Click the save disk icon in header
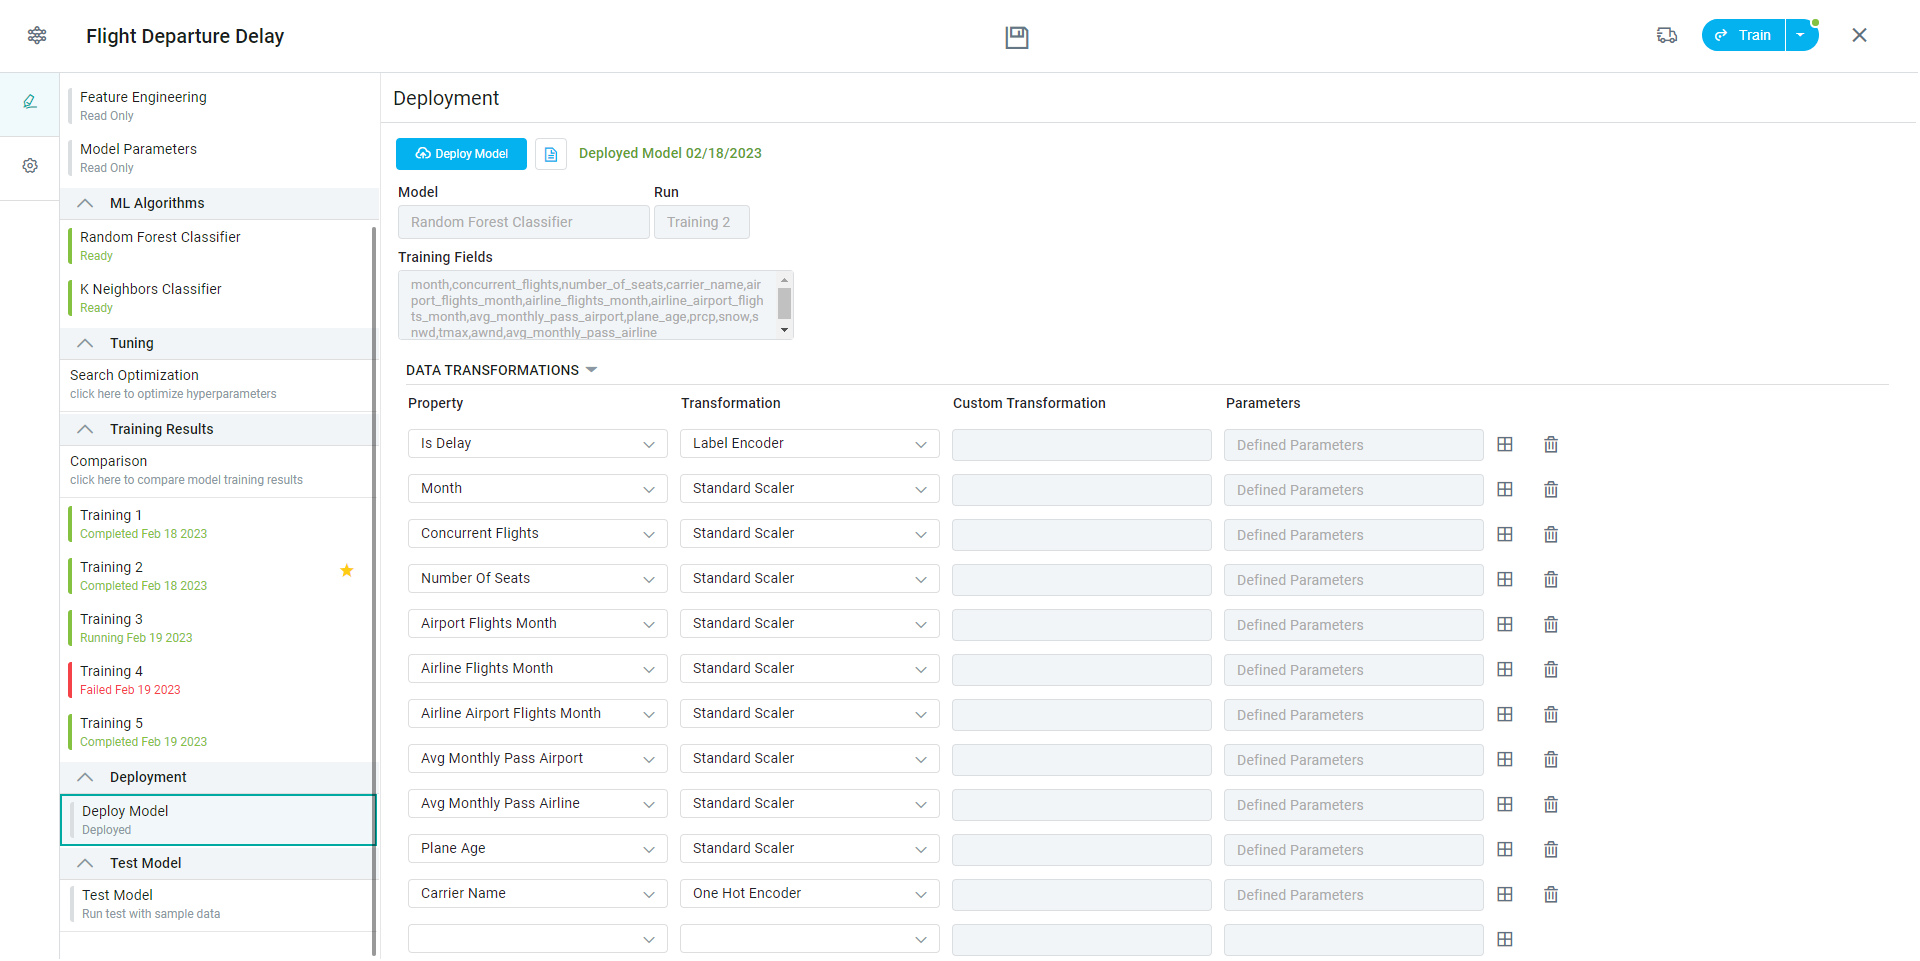 click(x=1016, y=37)
